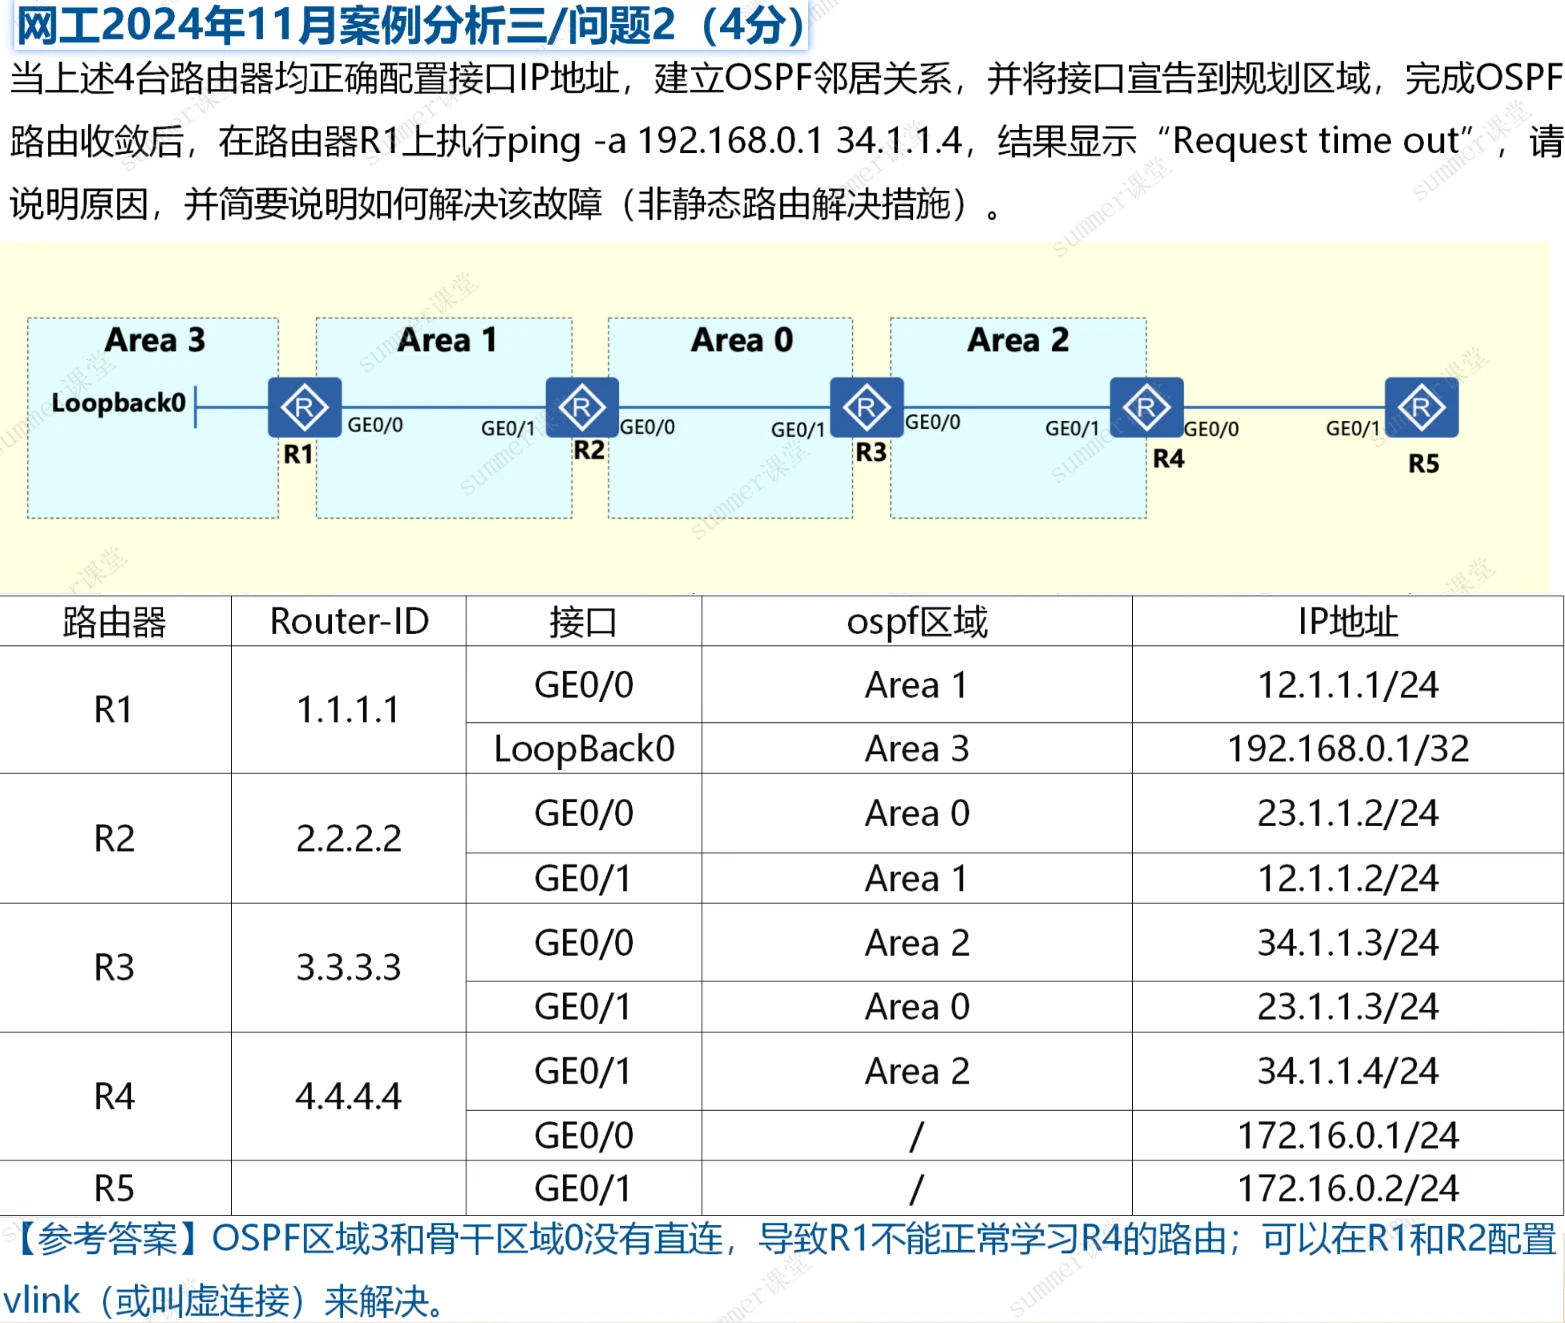
Task: Select the Area 0 box title
Action: [x=741, y=340]
